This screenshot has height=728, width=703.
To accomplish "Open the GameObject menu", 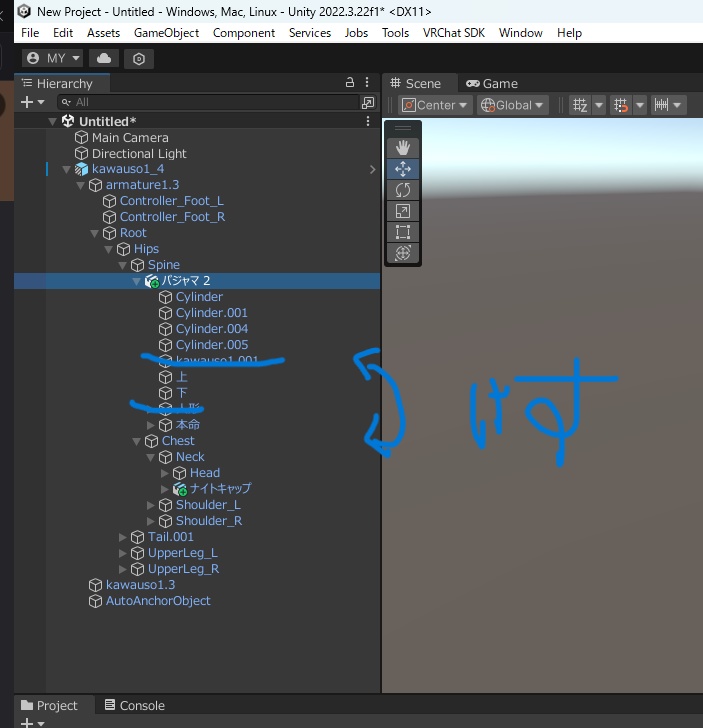I will pos(166,33).
